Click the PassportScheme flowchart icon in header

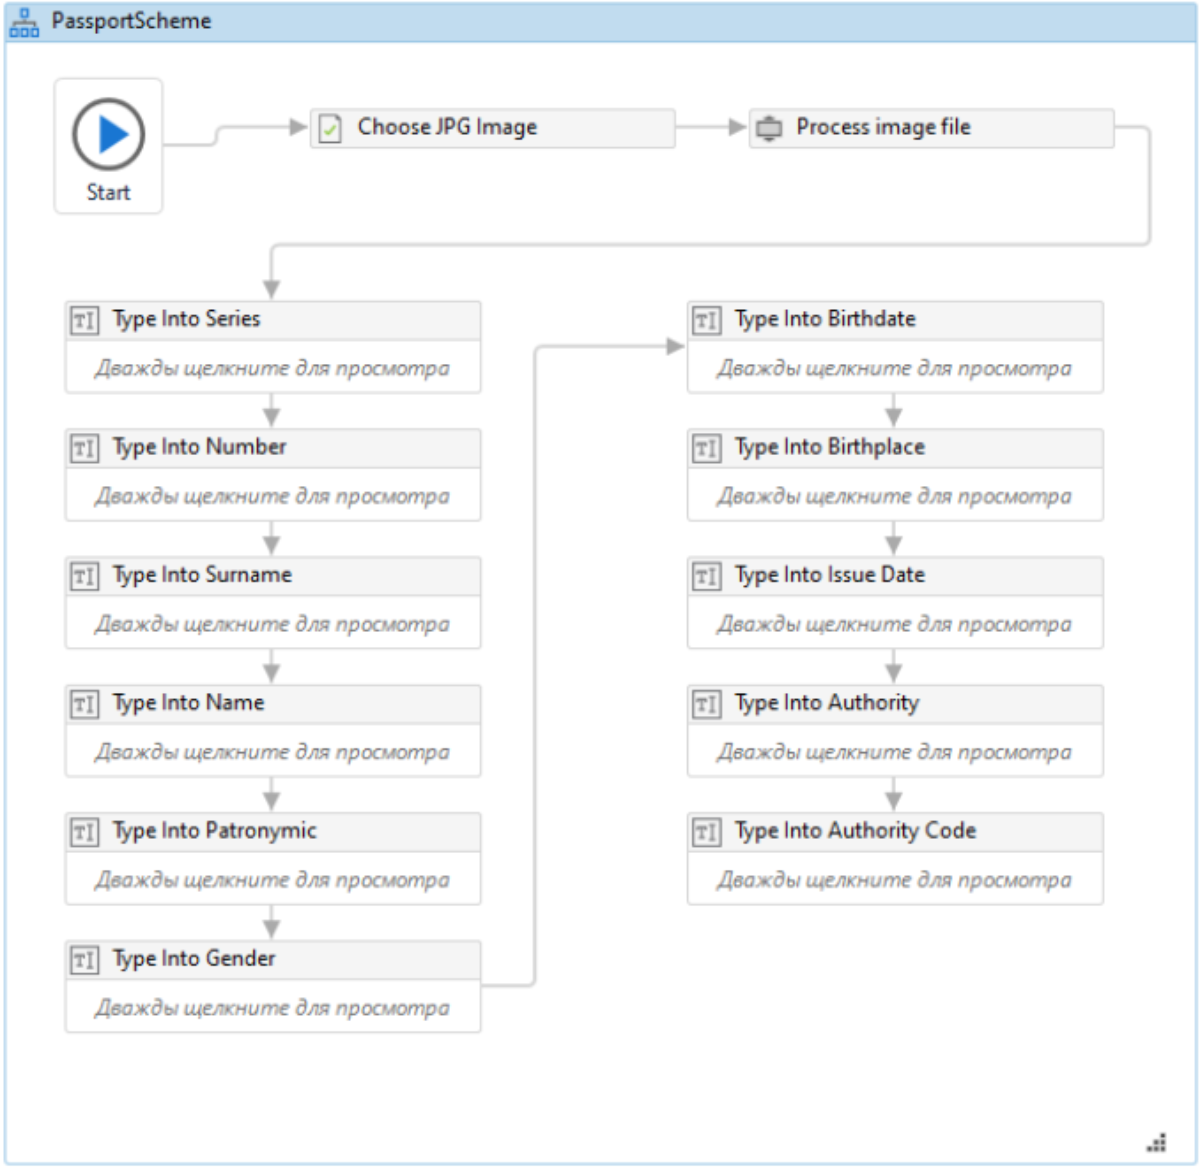pyautogui.click(x=24, y=22)
